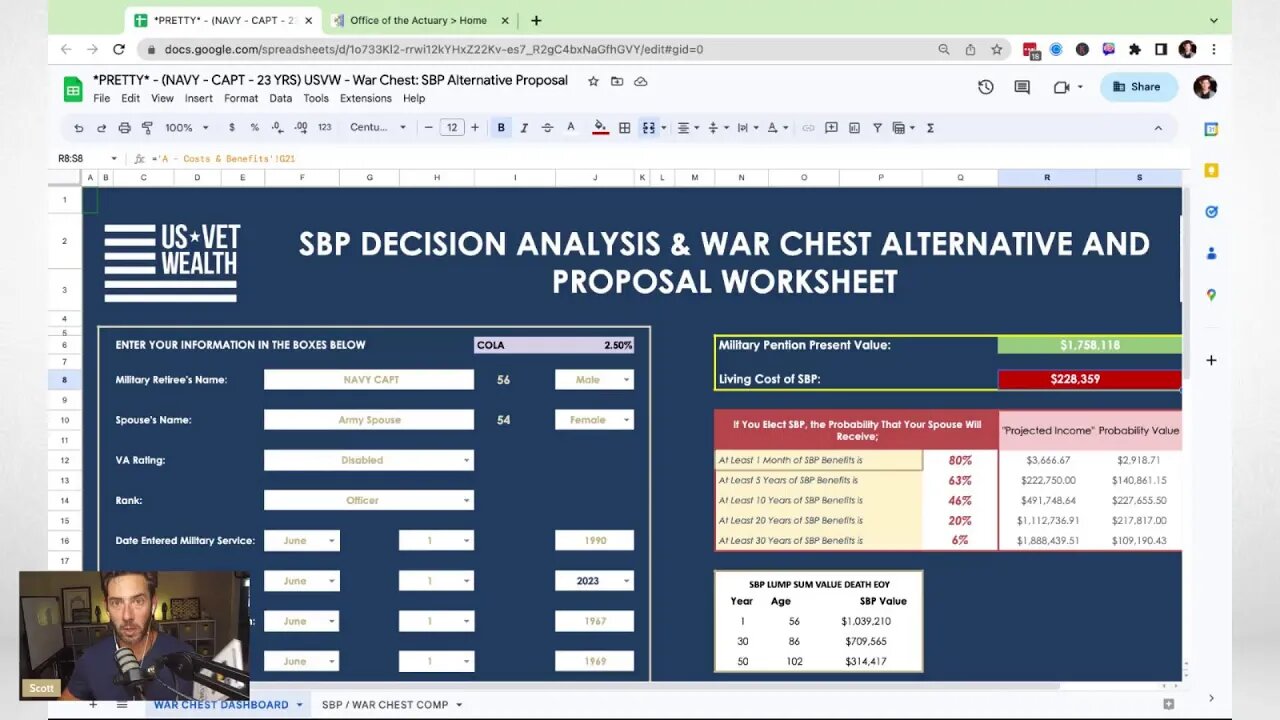Toggle italic formatting
The width and height of the screenshot is (1280, 720).
pyautogui.click(x=524, y=128)
